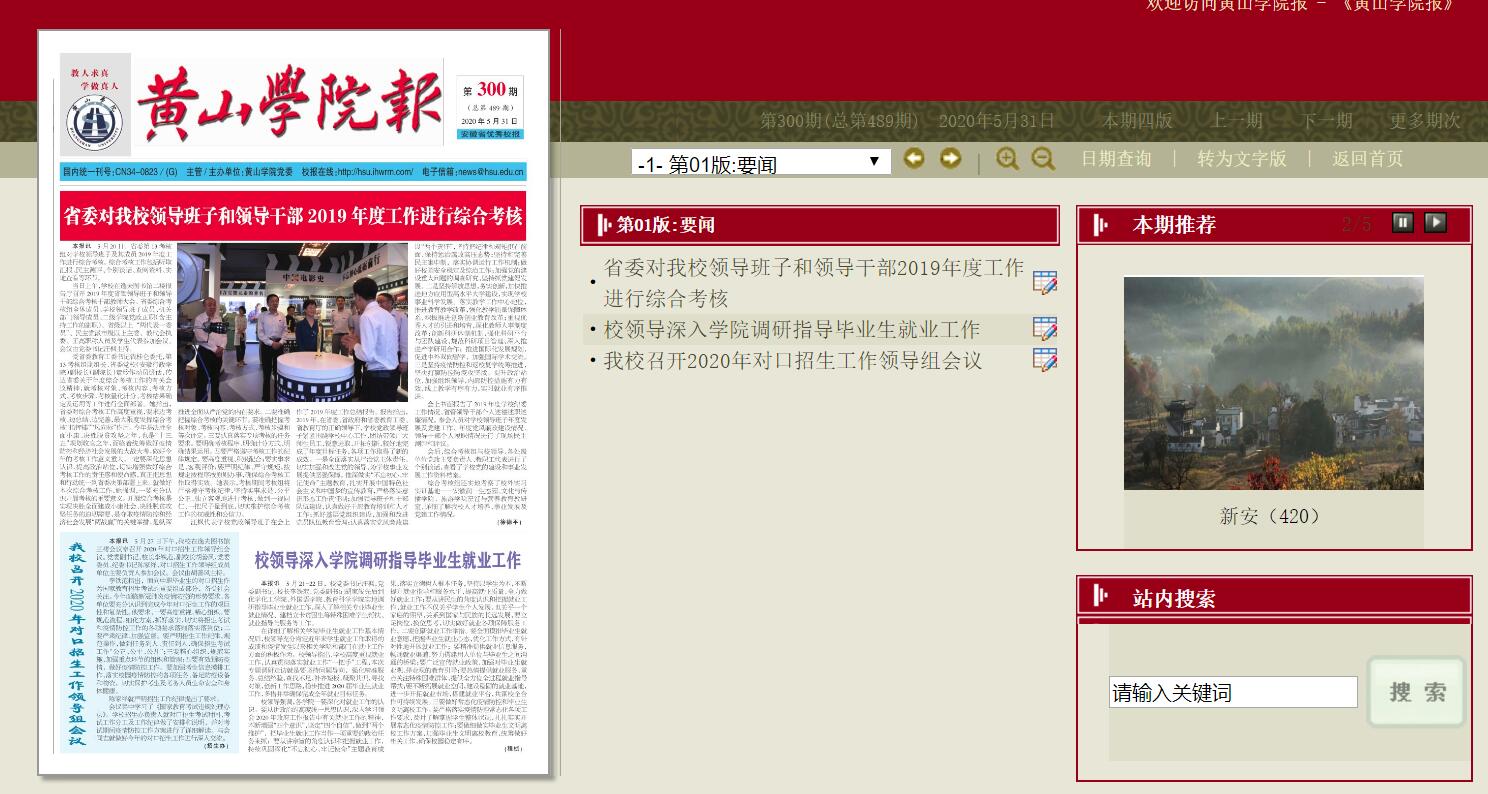
Task: Go to 下一期 issue
Action: pos(1327,121)
